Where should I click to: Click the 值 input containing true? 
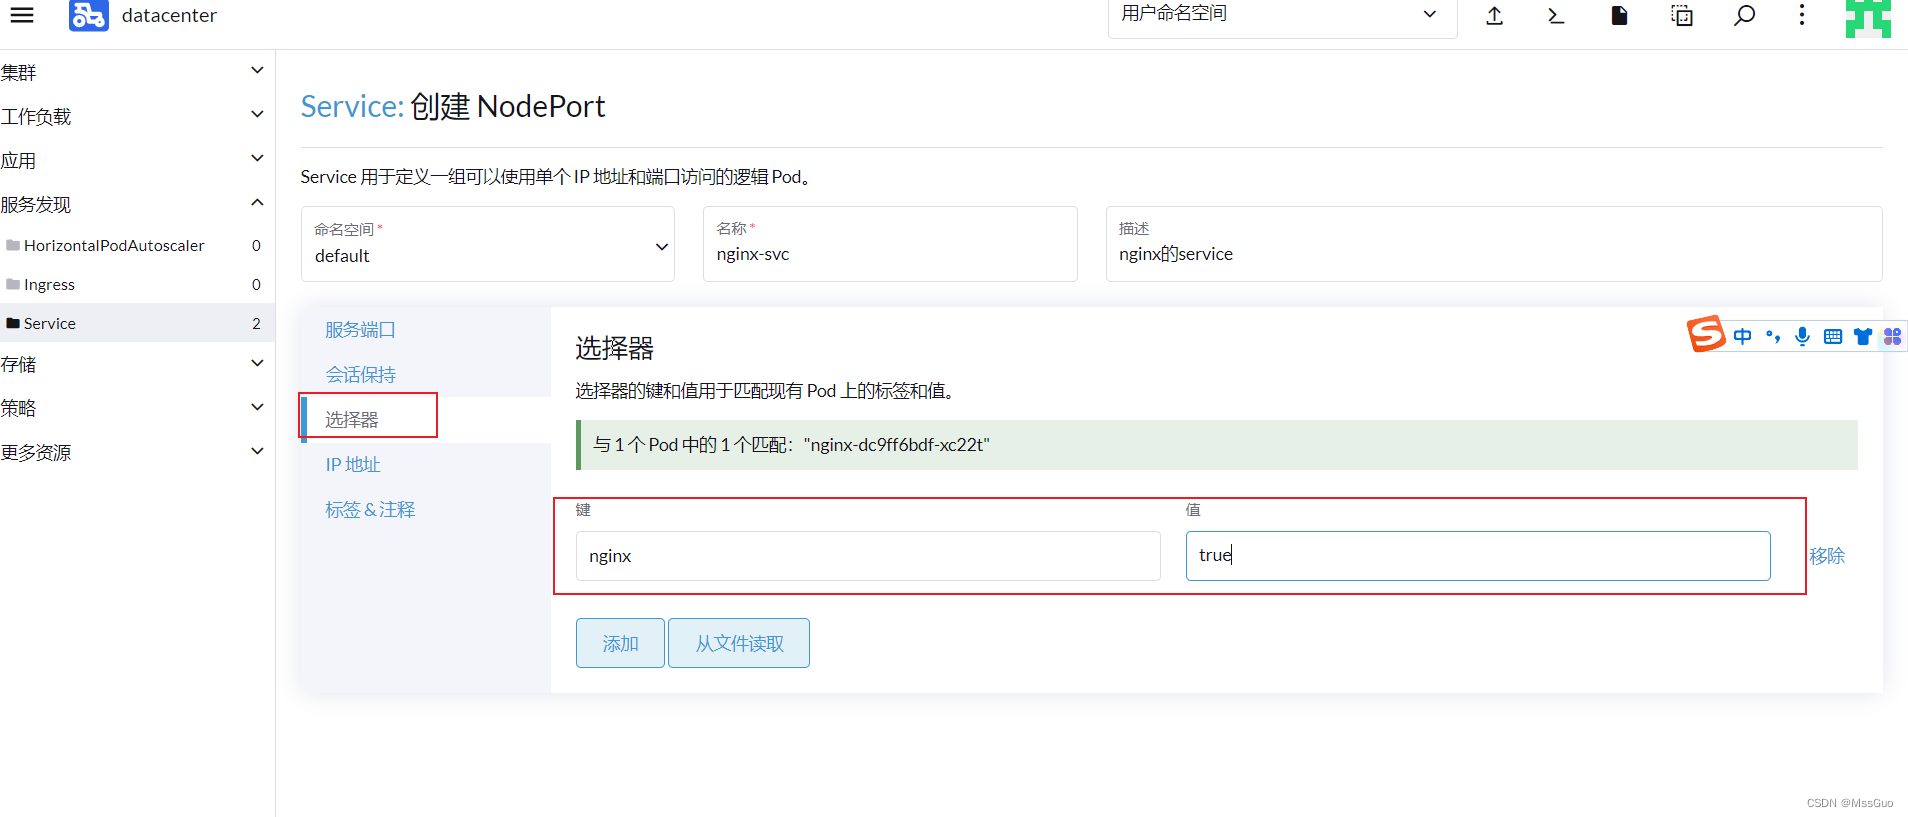(1478, 556)
